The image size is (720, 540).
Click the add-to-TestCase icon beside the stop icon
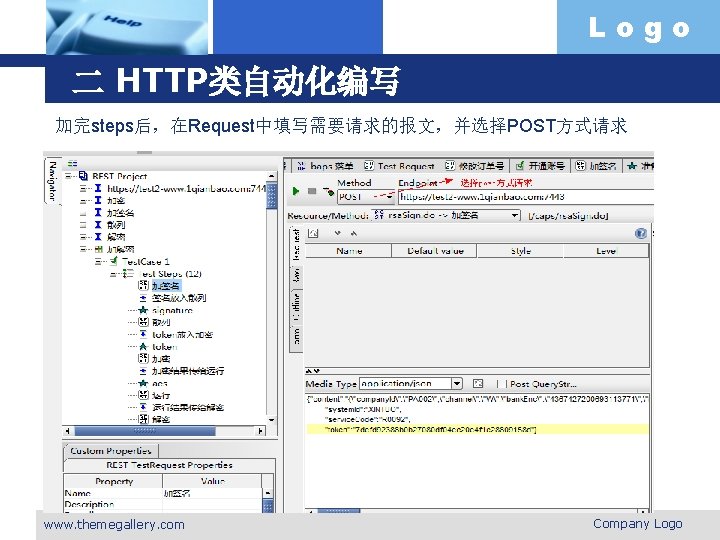328,192
